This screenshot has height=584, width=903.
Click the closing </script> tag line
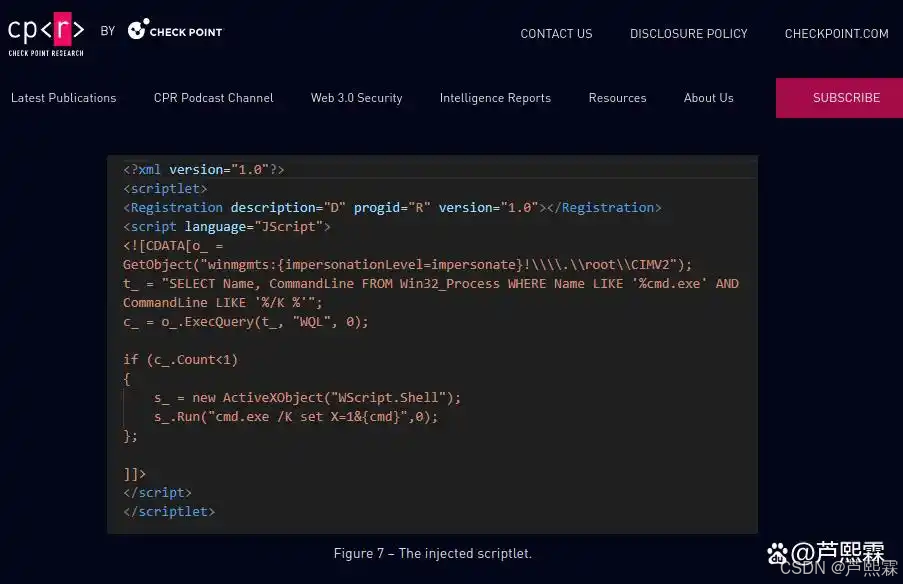coord(157,492)
